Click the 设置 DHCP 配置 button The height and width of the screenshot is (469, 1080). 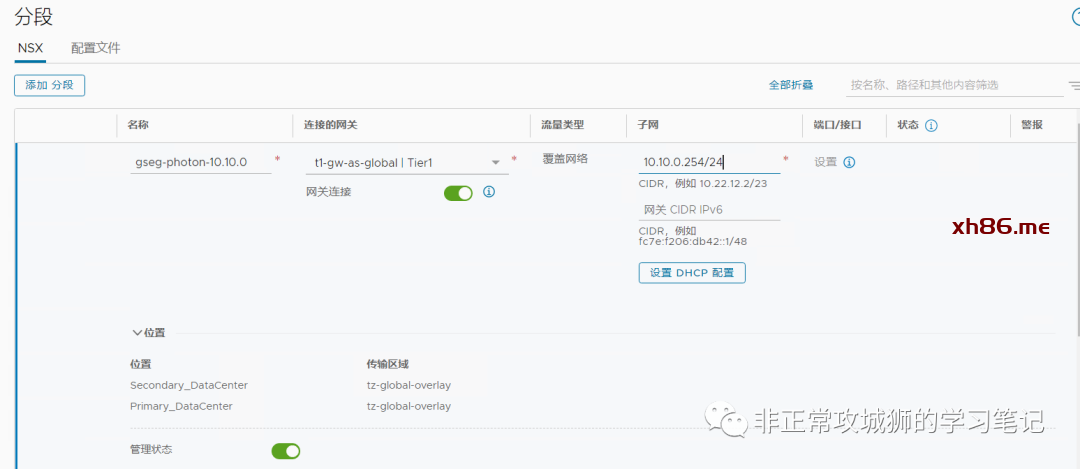click(692, 273)
